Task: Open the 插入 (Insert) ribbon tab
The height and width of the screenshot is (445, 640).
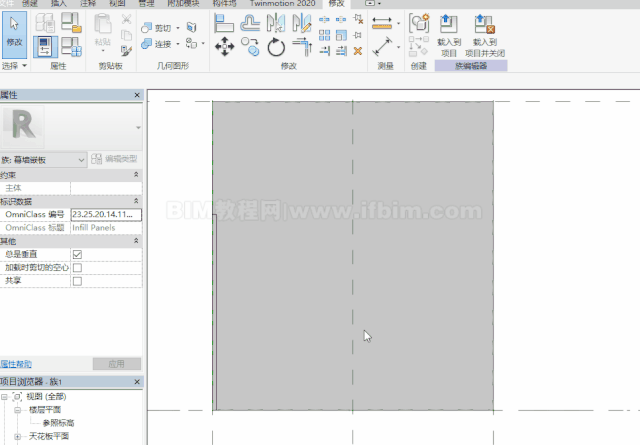Action: [59, 3]
